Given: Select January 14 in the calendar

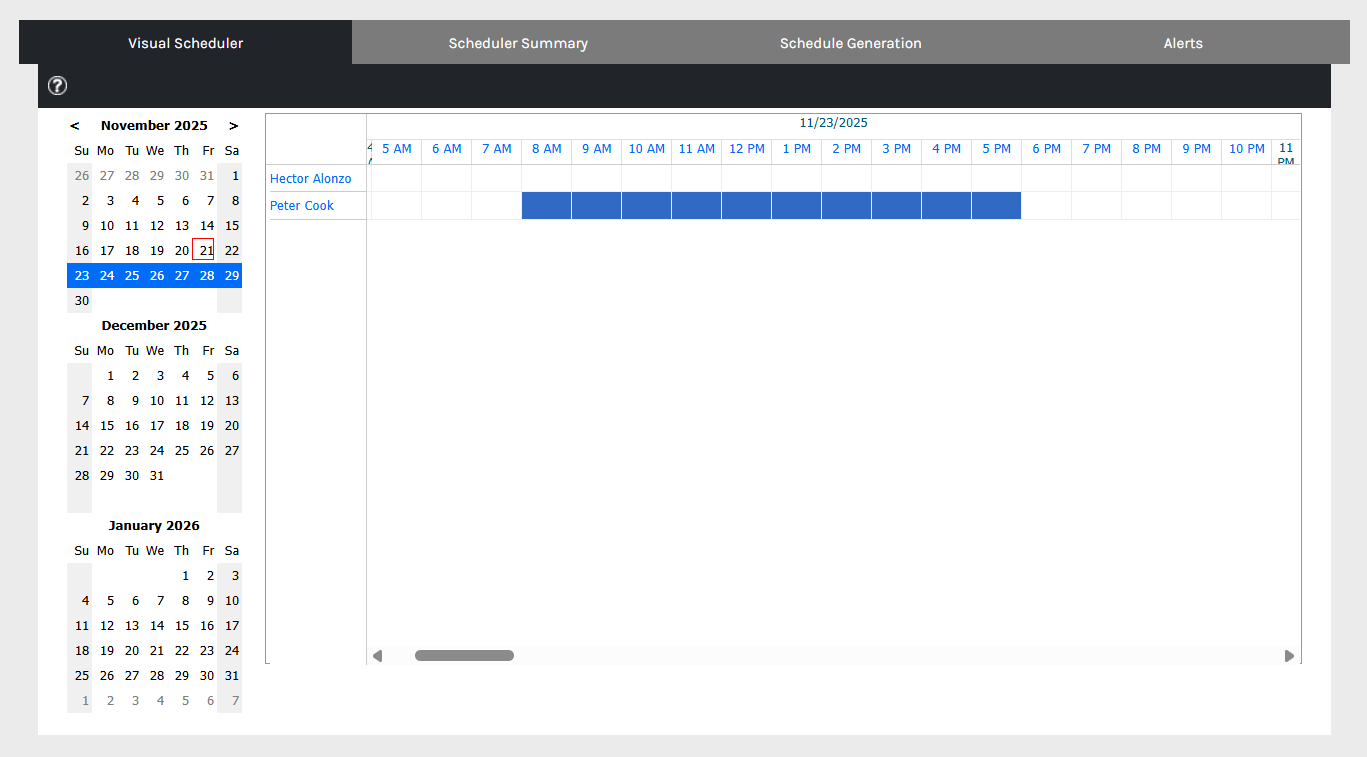Looking at the screenshot, I should (x=157, y=626).
